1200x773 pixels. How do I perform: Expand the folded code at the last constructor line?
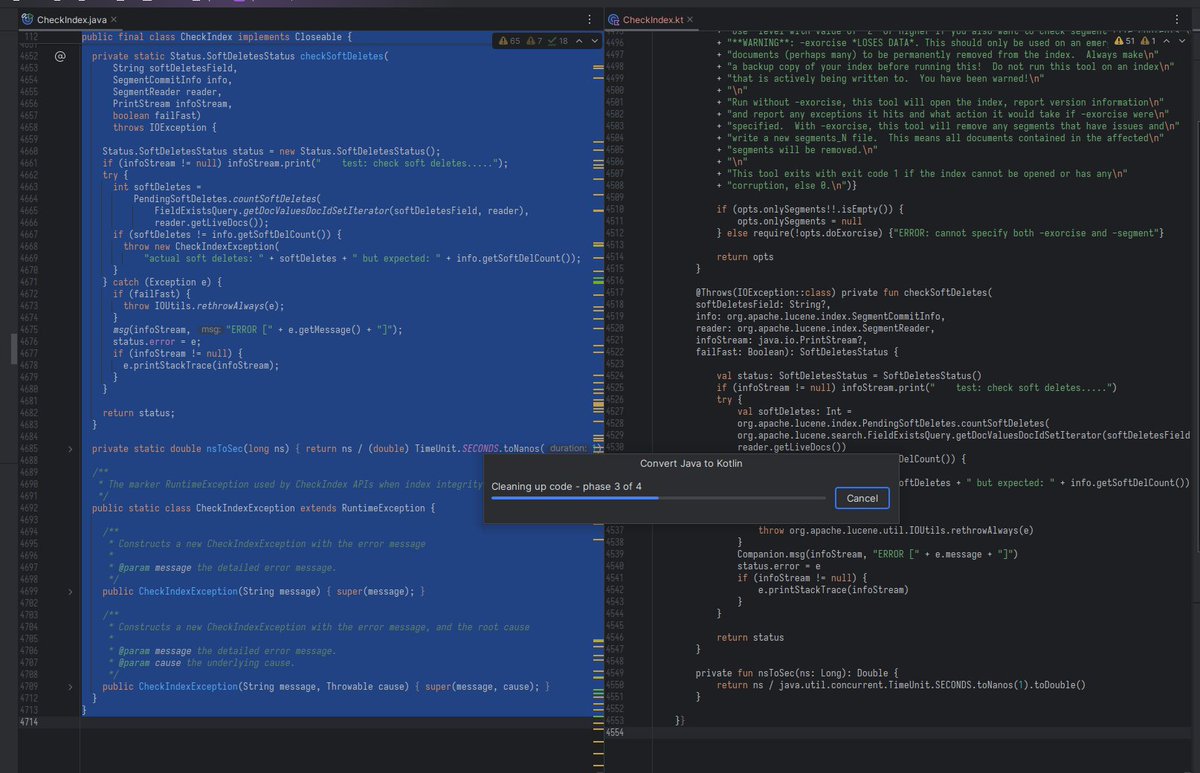(68, 686)
